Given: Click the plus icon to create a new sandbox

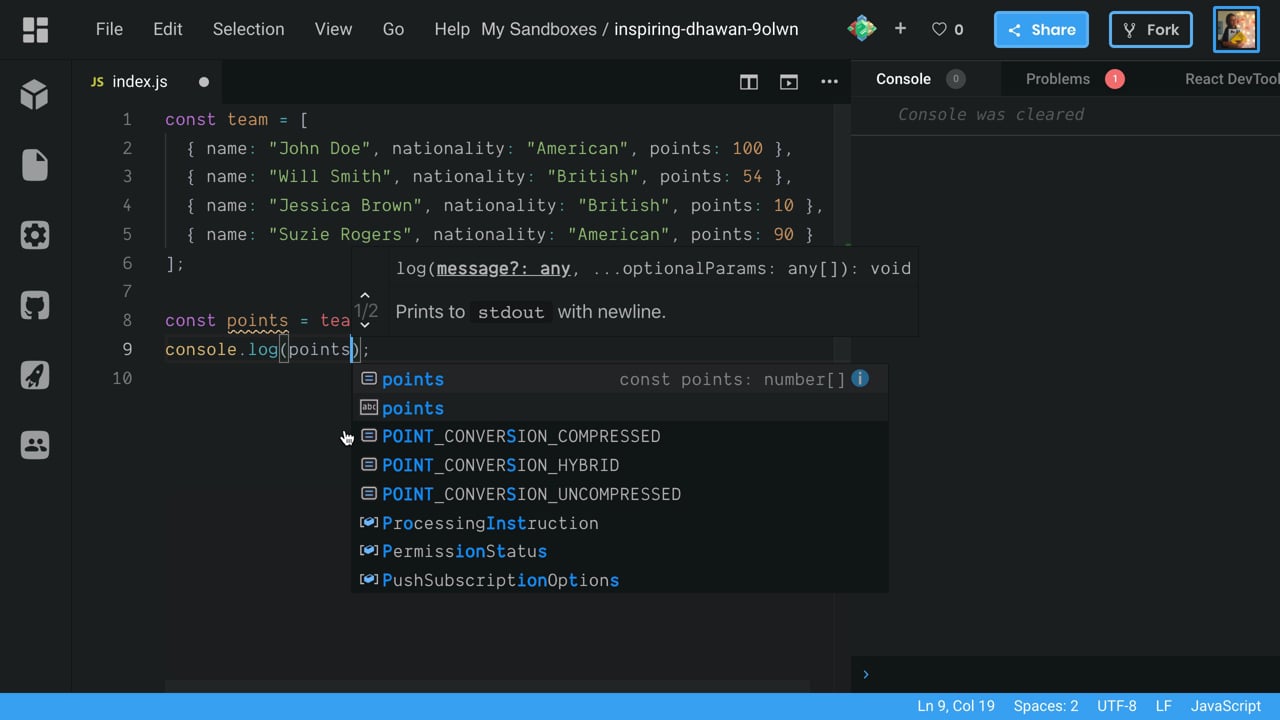Looking at the screenshot, I should [x=900, y=29].
